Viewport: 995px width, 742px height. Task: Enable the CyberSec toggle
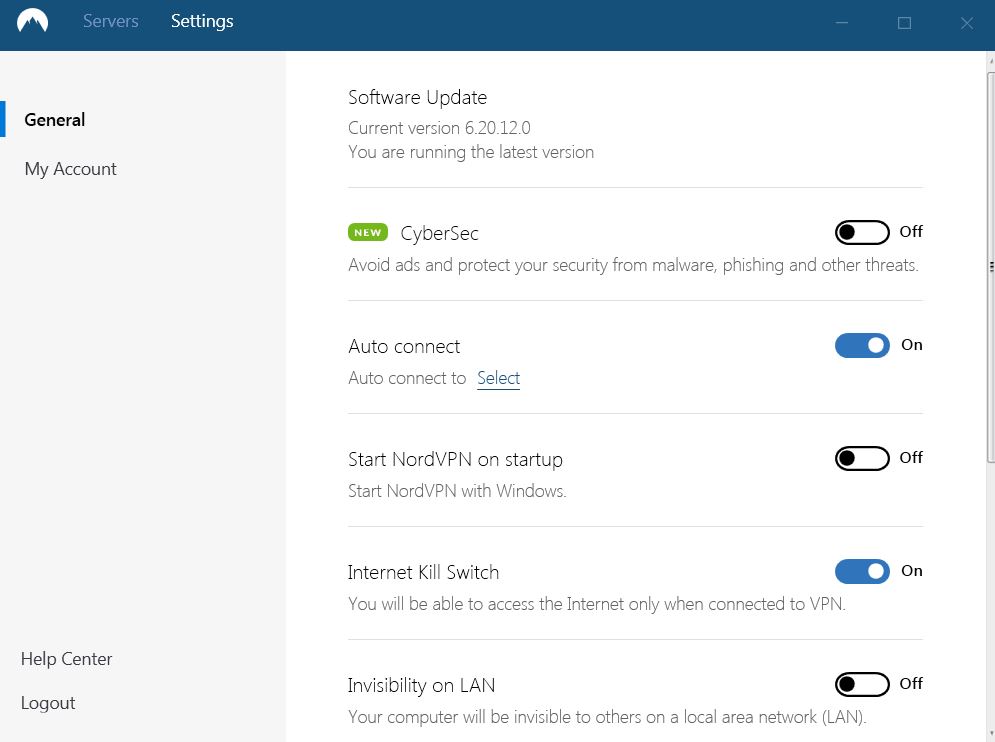[862, 232]
